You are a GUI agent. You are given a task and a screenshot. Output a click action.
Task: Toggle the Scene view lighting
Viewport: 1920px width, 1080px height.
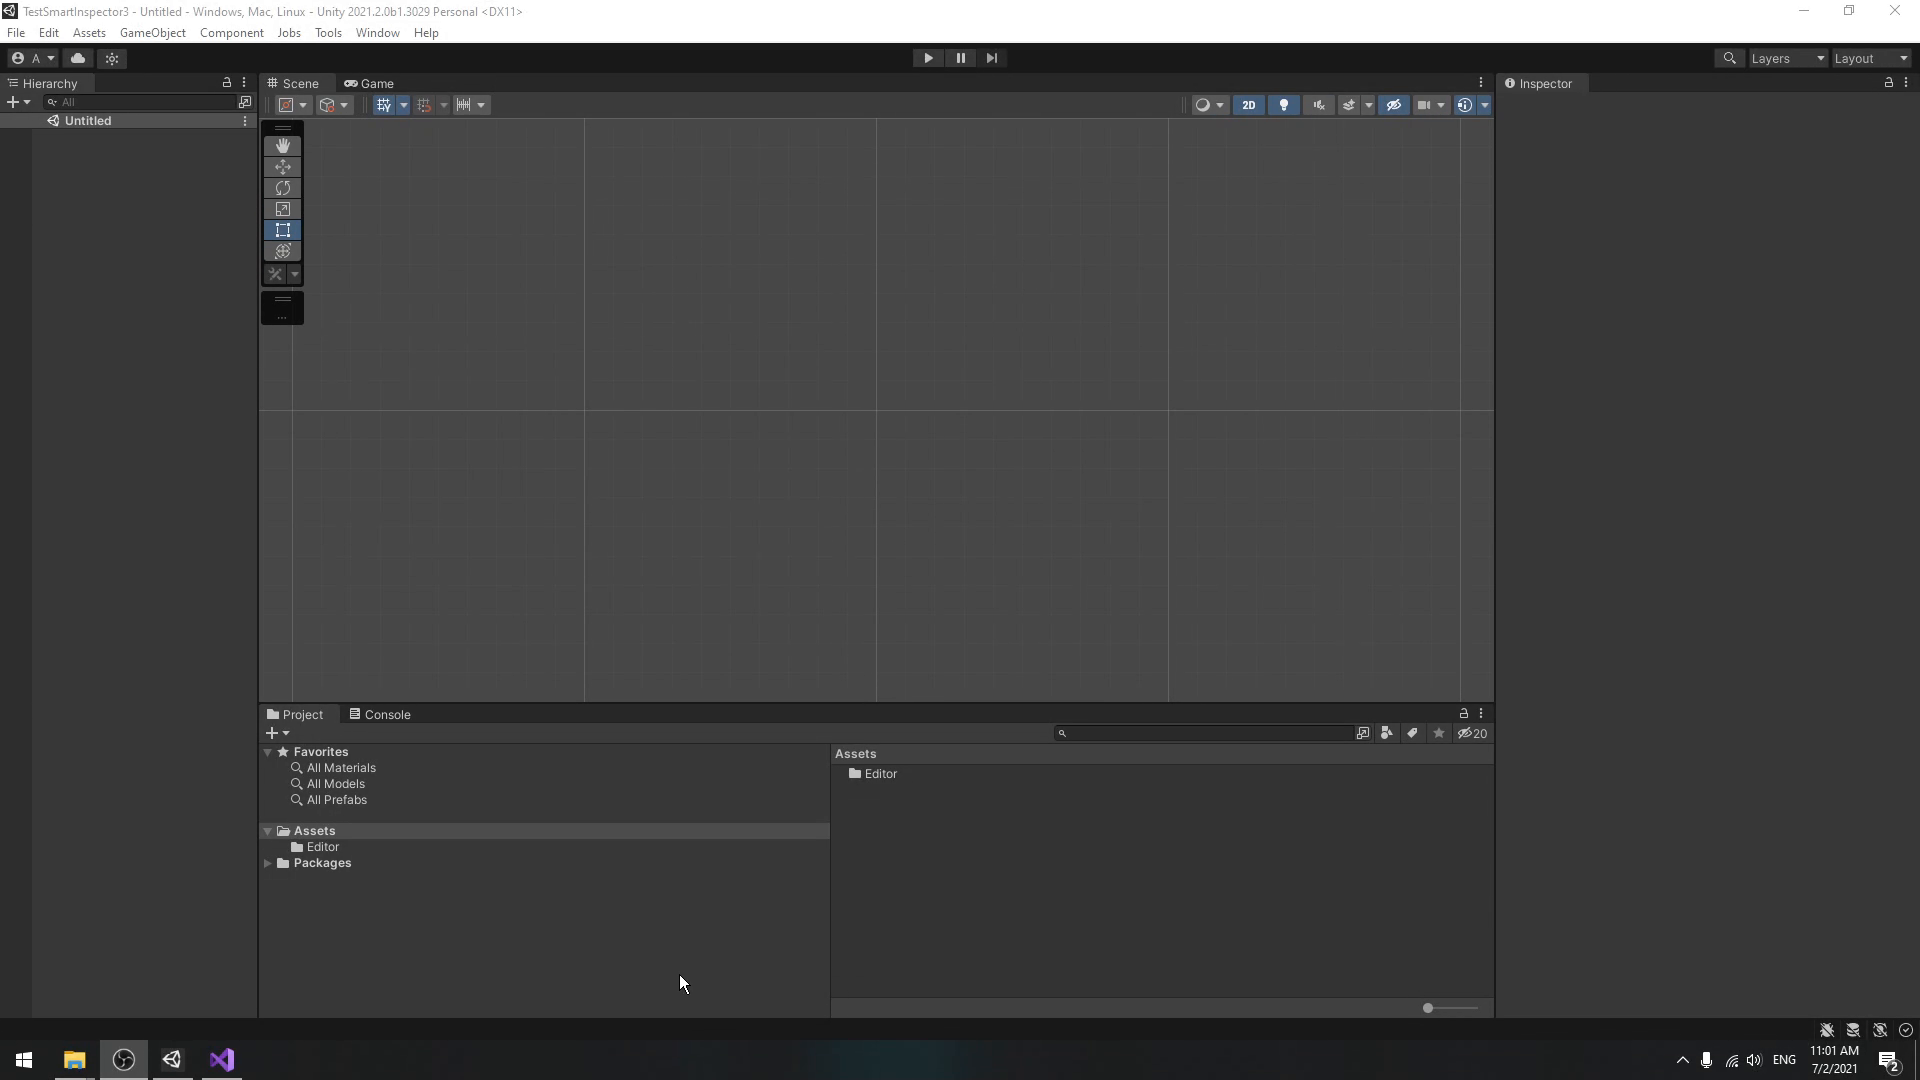tap(1282, 104)
